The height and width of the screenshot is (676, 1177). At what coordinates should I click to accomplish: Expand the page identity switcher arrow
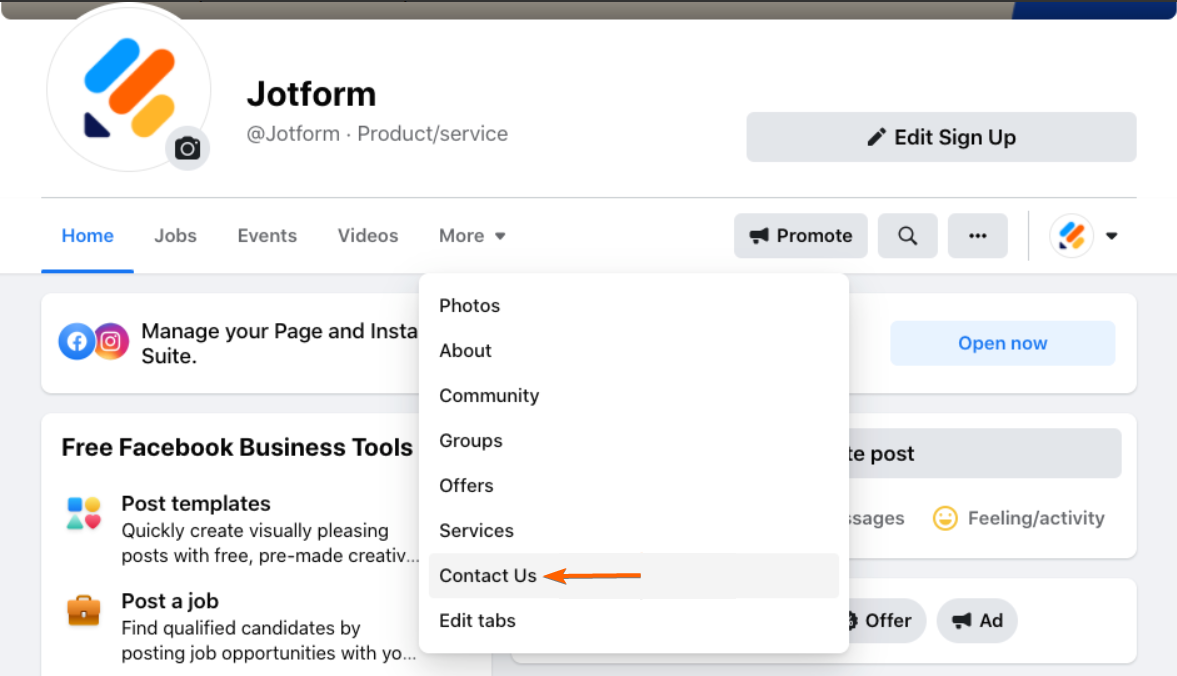point(1111,236)
